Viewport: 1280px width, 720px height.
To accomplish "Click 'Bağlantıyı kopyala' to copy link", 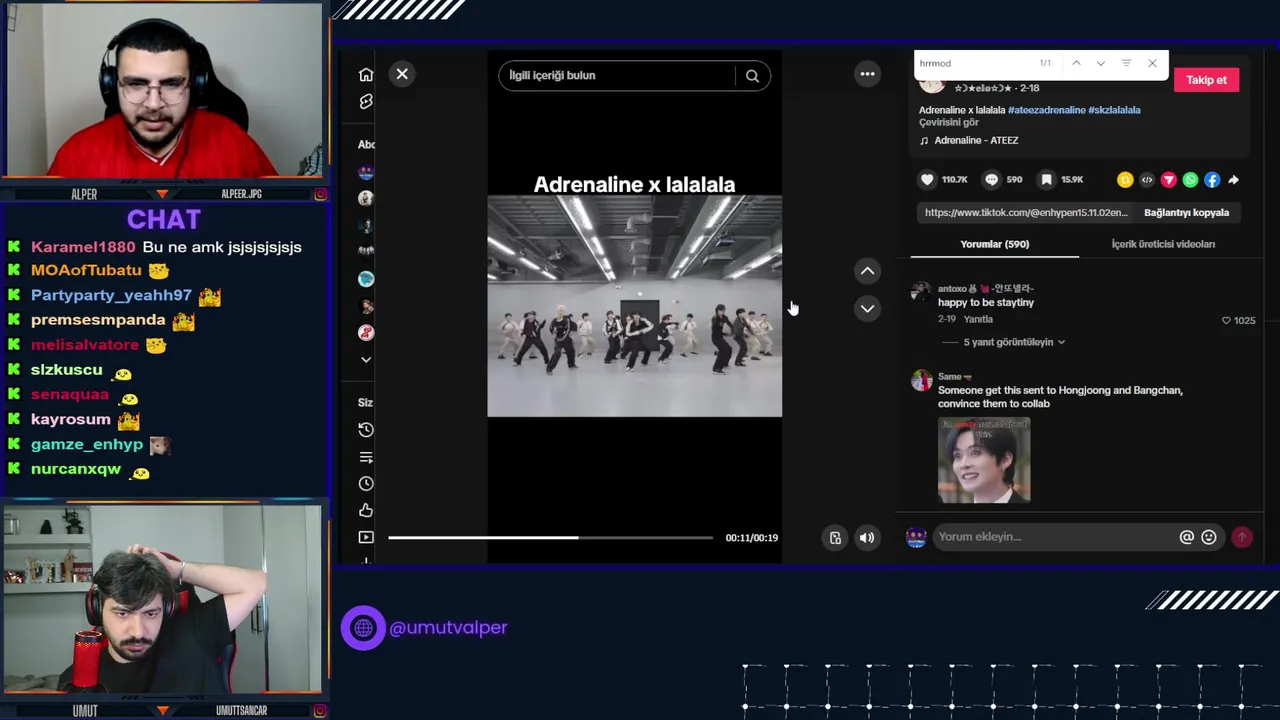I will [x=1186, y=213].
